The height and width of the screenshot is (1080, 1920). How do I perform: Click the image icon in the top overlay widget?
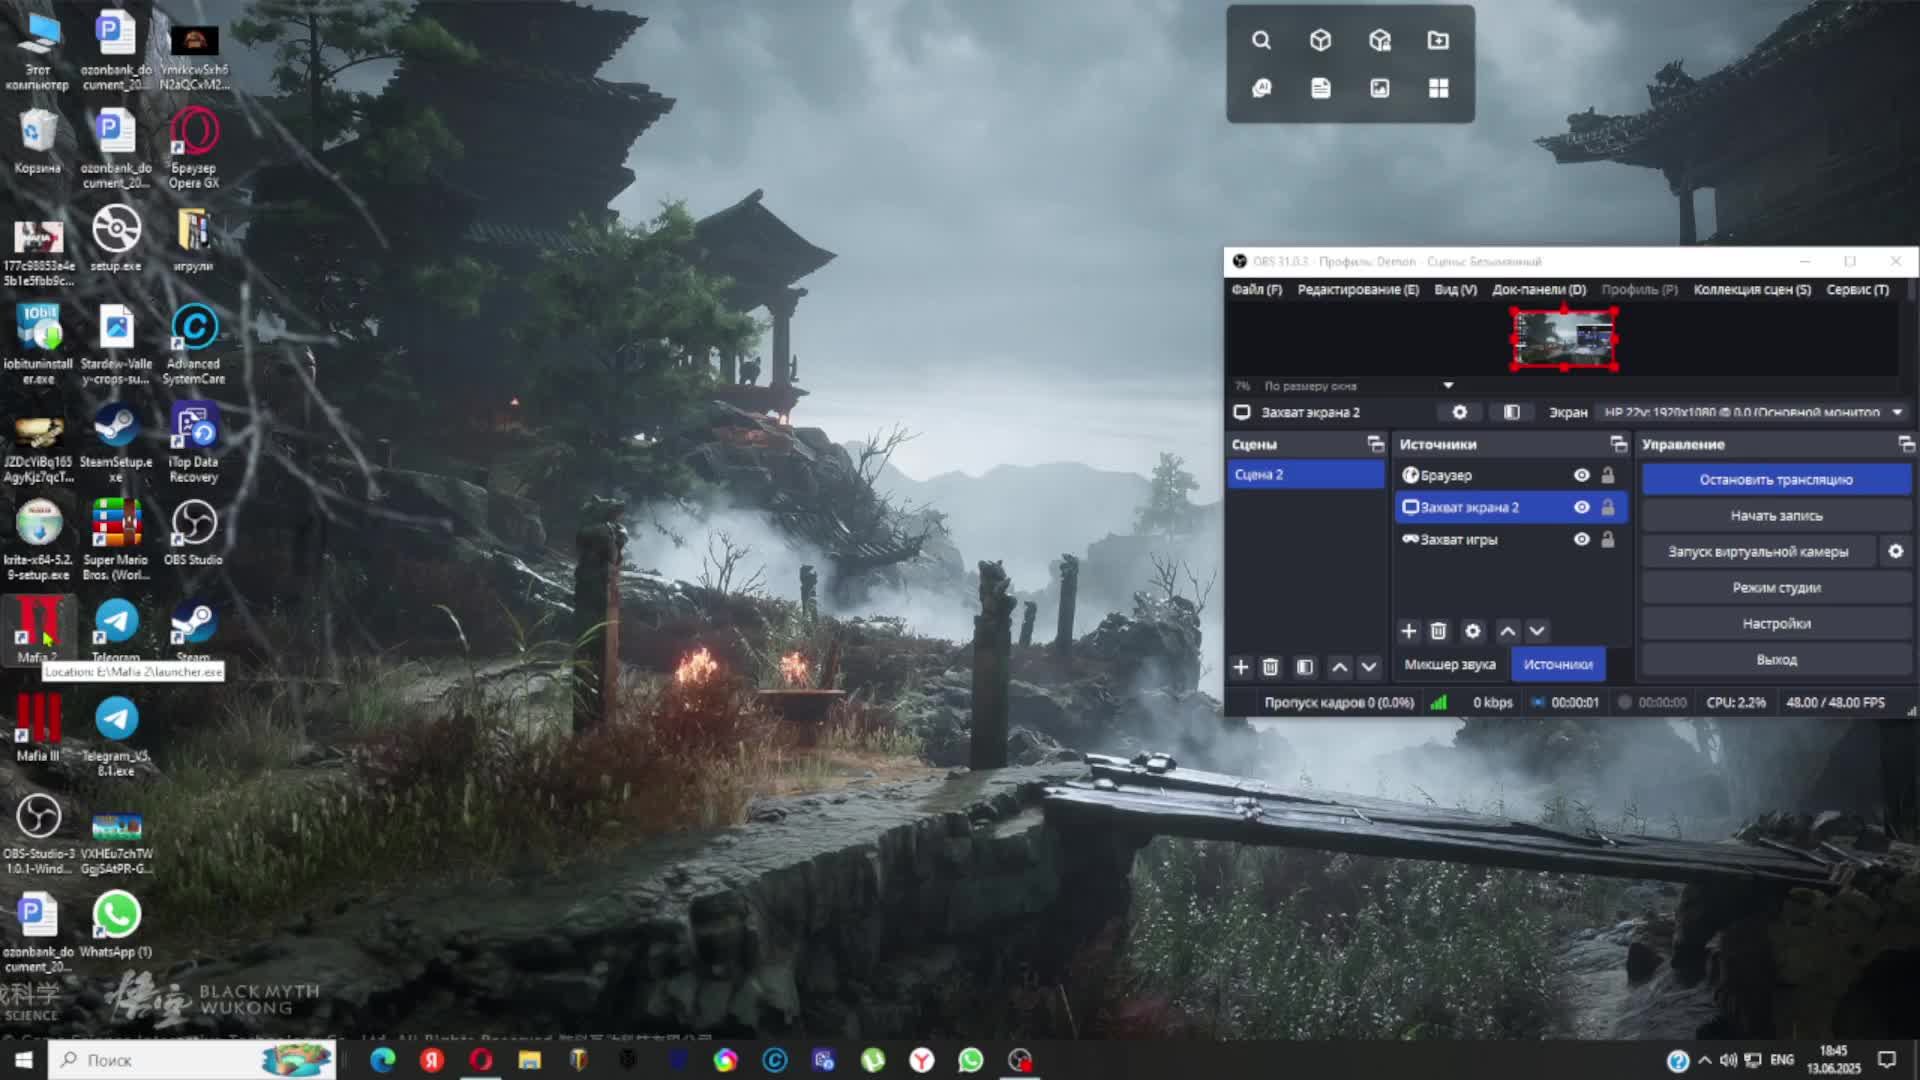1379,88
